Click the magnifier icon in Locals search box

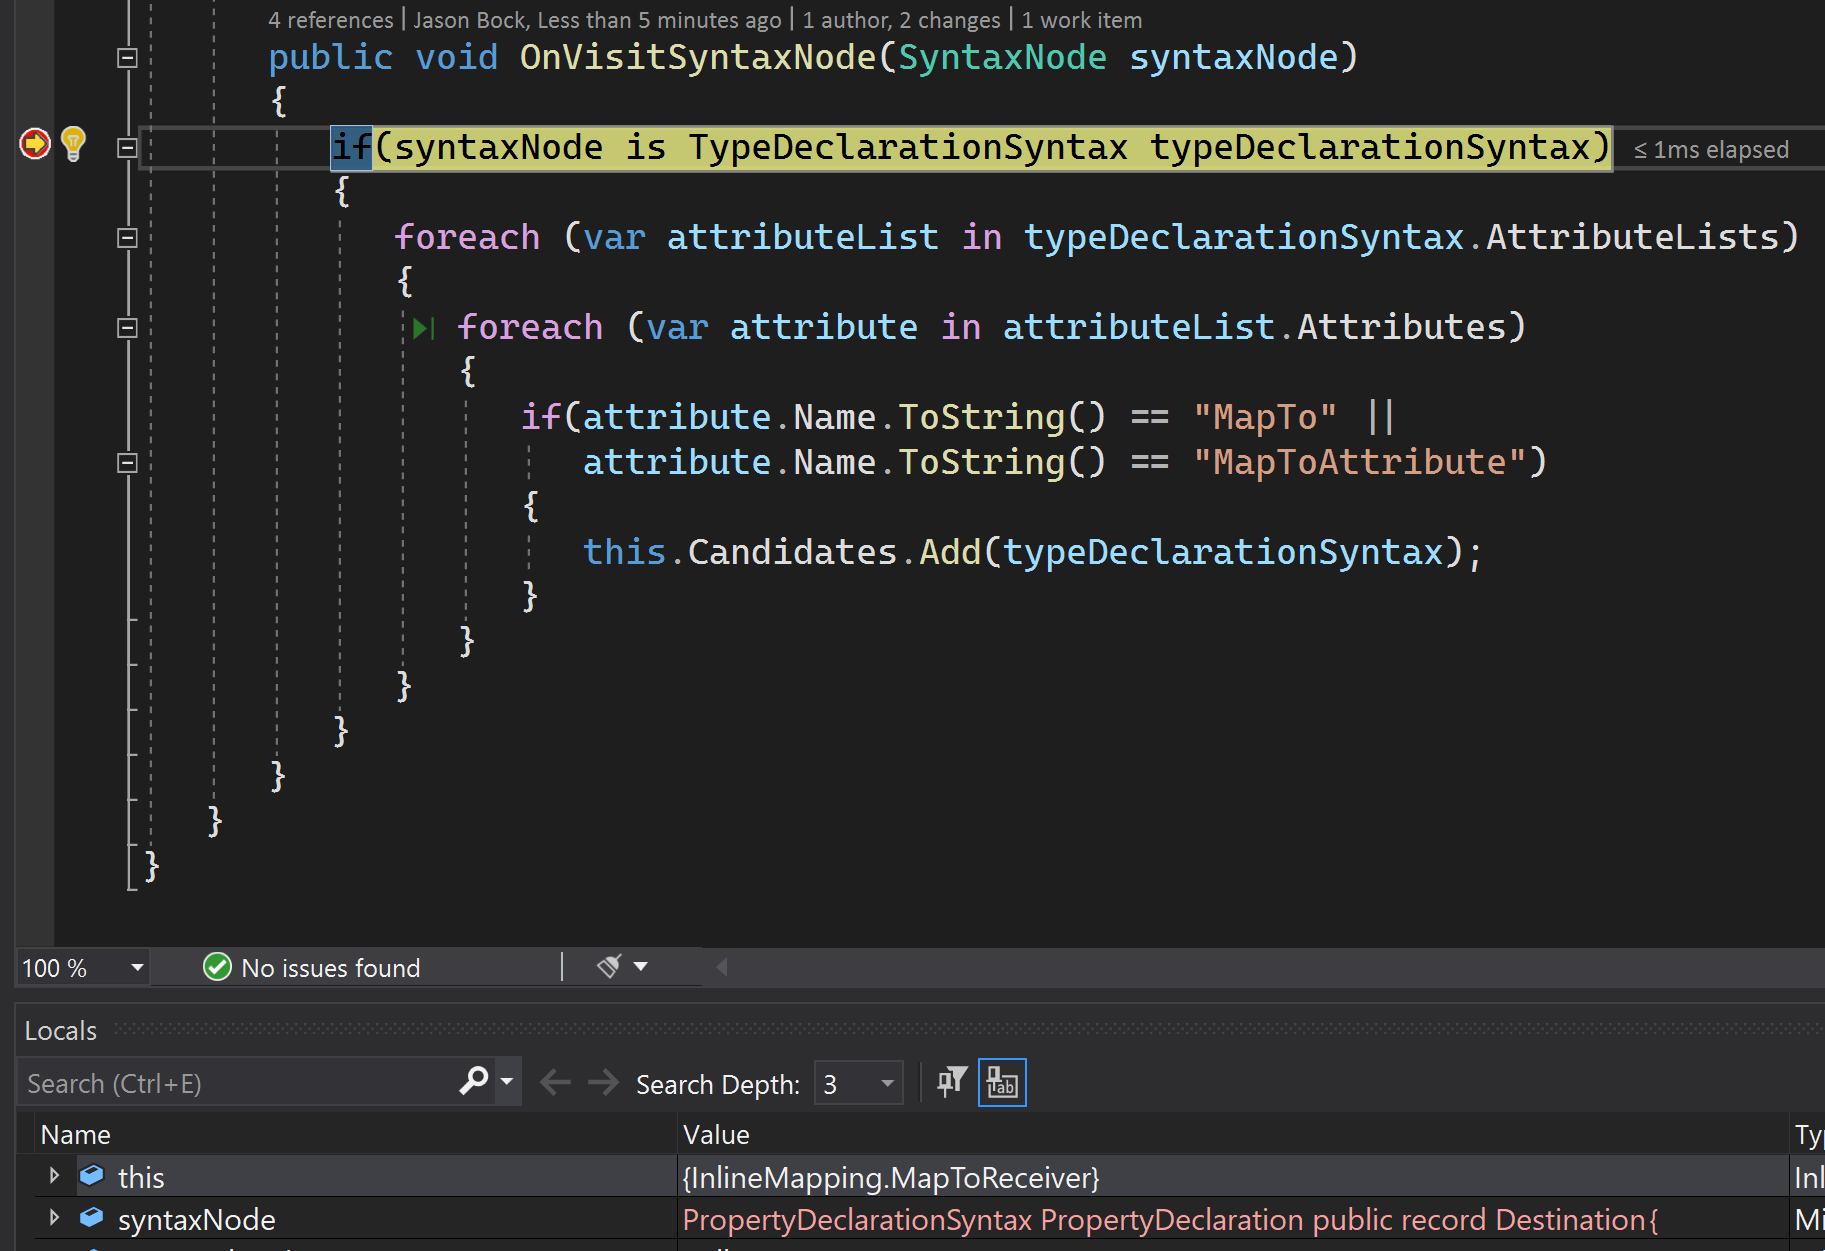[472, 1081]
